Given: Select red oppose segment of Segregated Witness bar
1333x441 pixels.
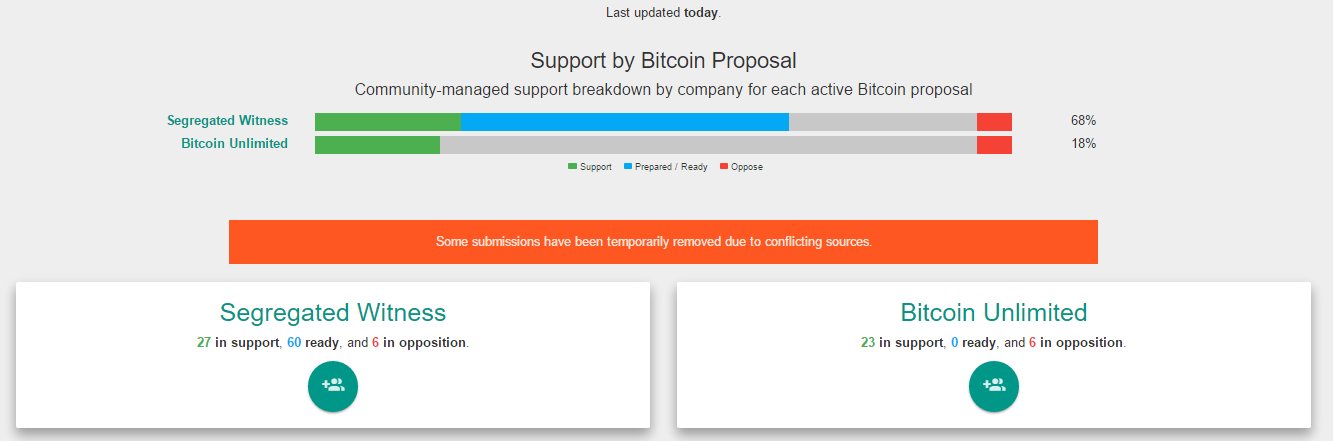Looking at the screenshot, I should pyautogui.click(x=994, y=122).
